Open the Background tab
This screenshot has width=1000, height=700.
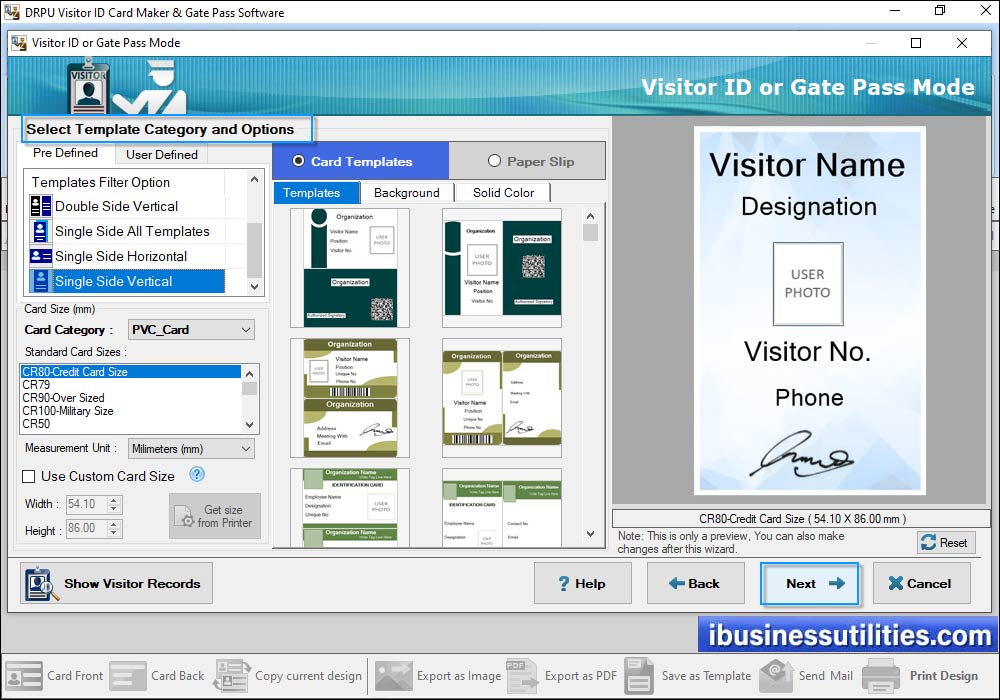tap(406, 192)
